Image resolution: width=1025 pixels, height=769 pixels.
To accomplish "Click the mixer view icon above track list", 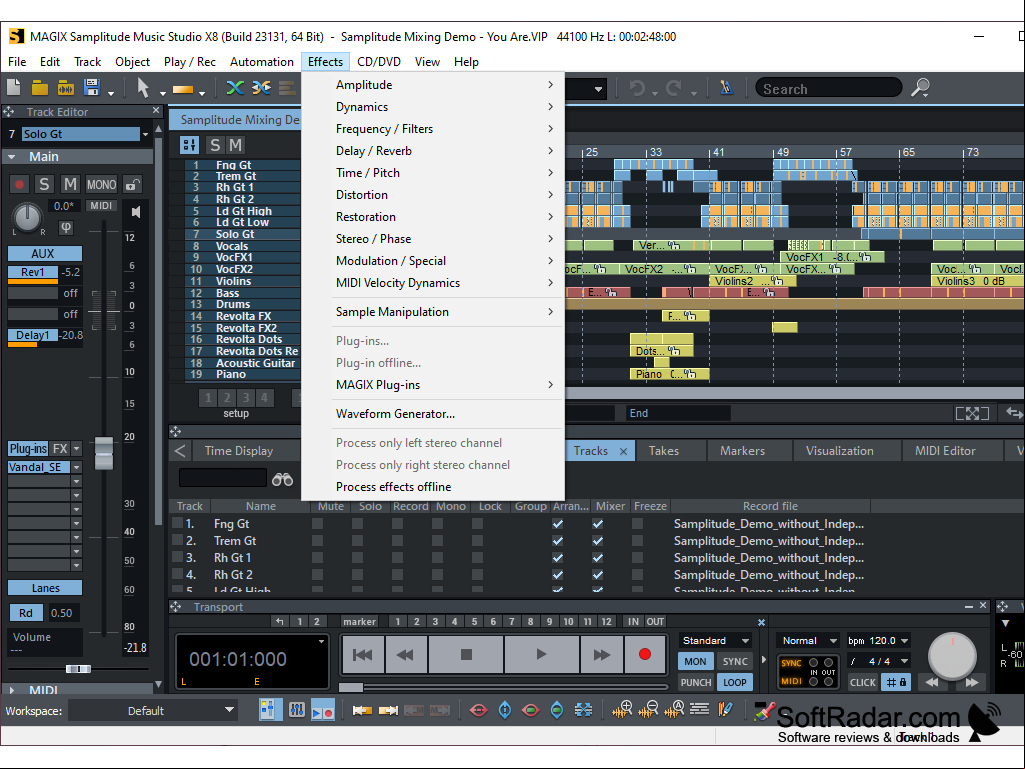I will click(190, 145).
